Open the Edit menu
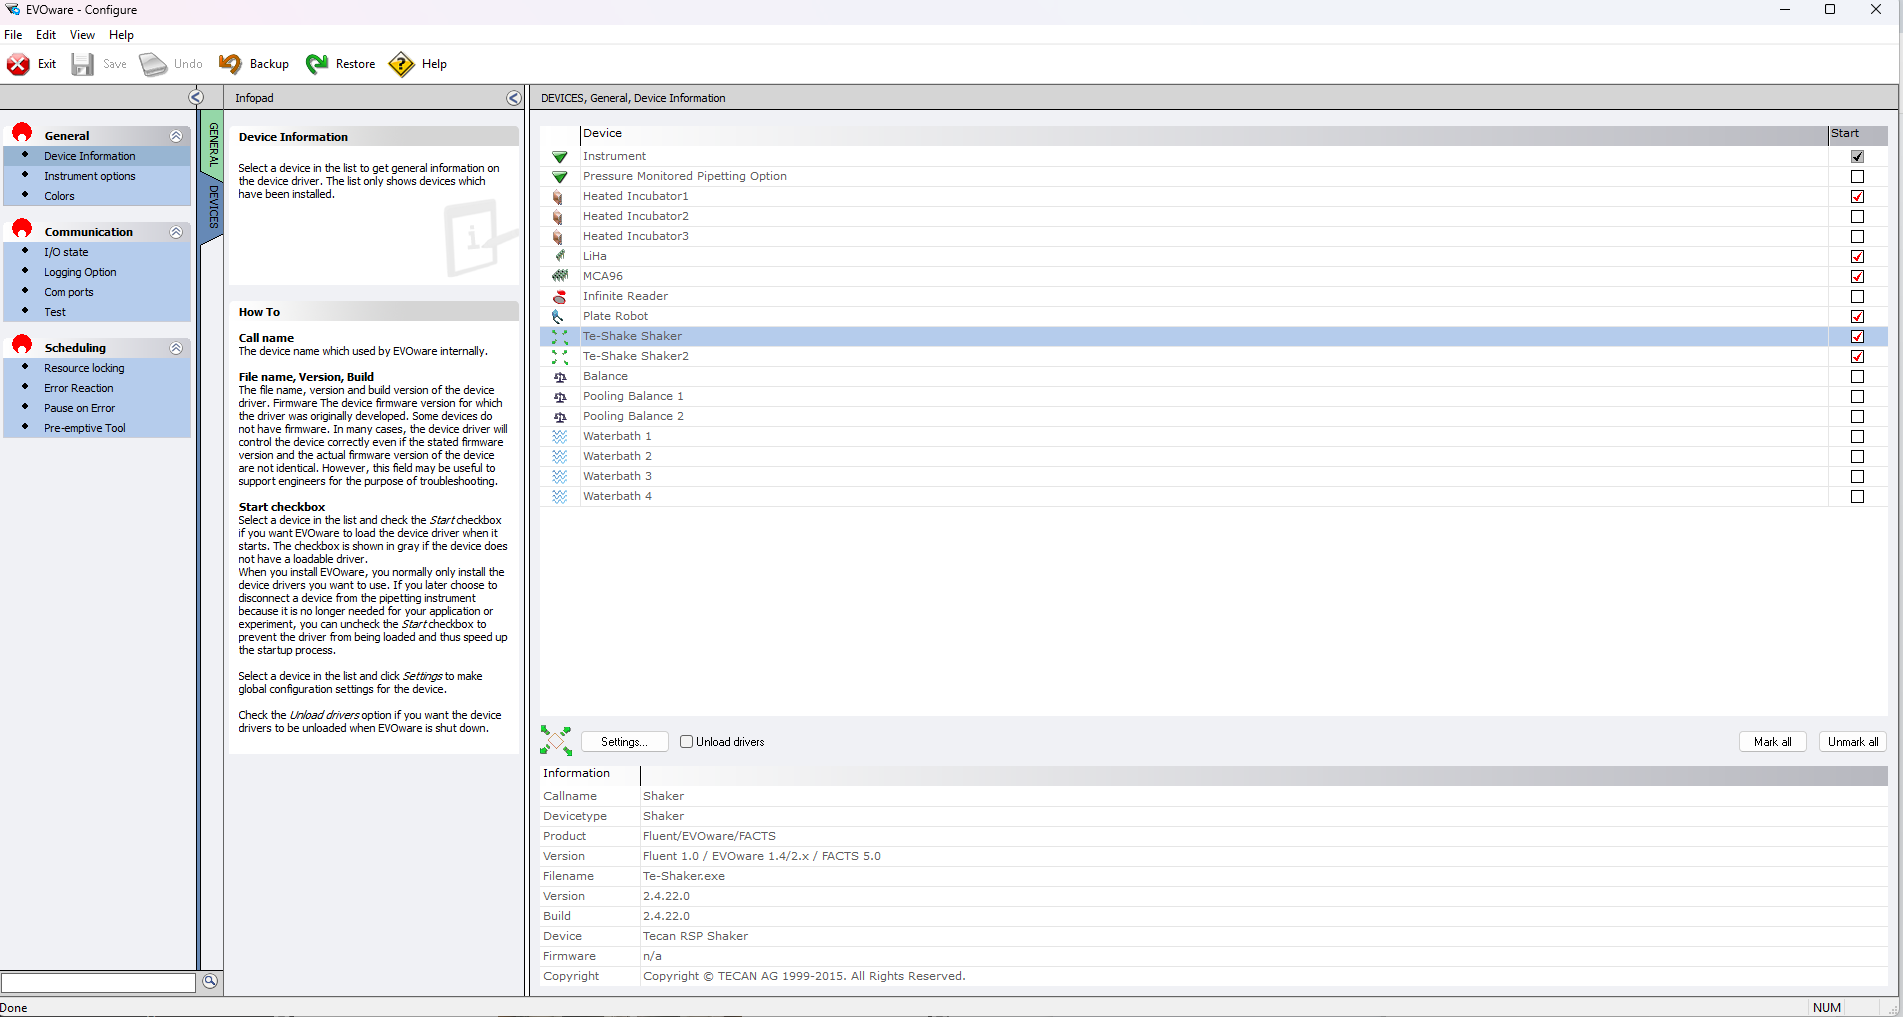The height and width of the screenshot is (1017, 1903). pos(46,35)
